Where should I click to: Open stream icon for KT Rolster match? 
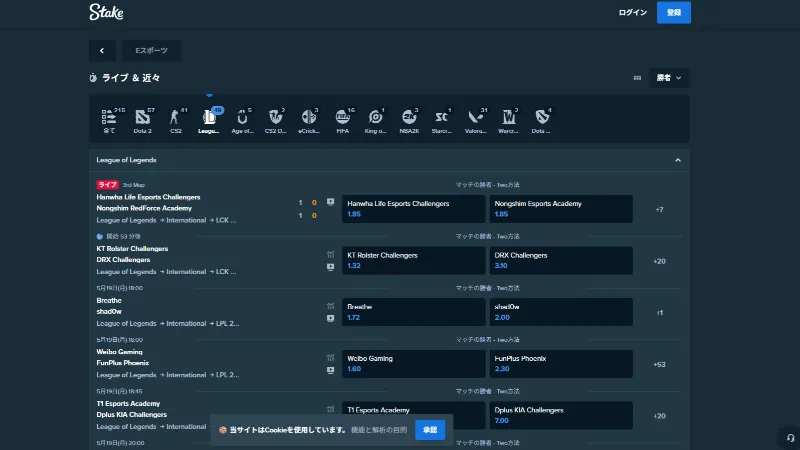coord(331,267)
